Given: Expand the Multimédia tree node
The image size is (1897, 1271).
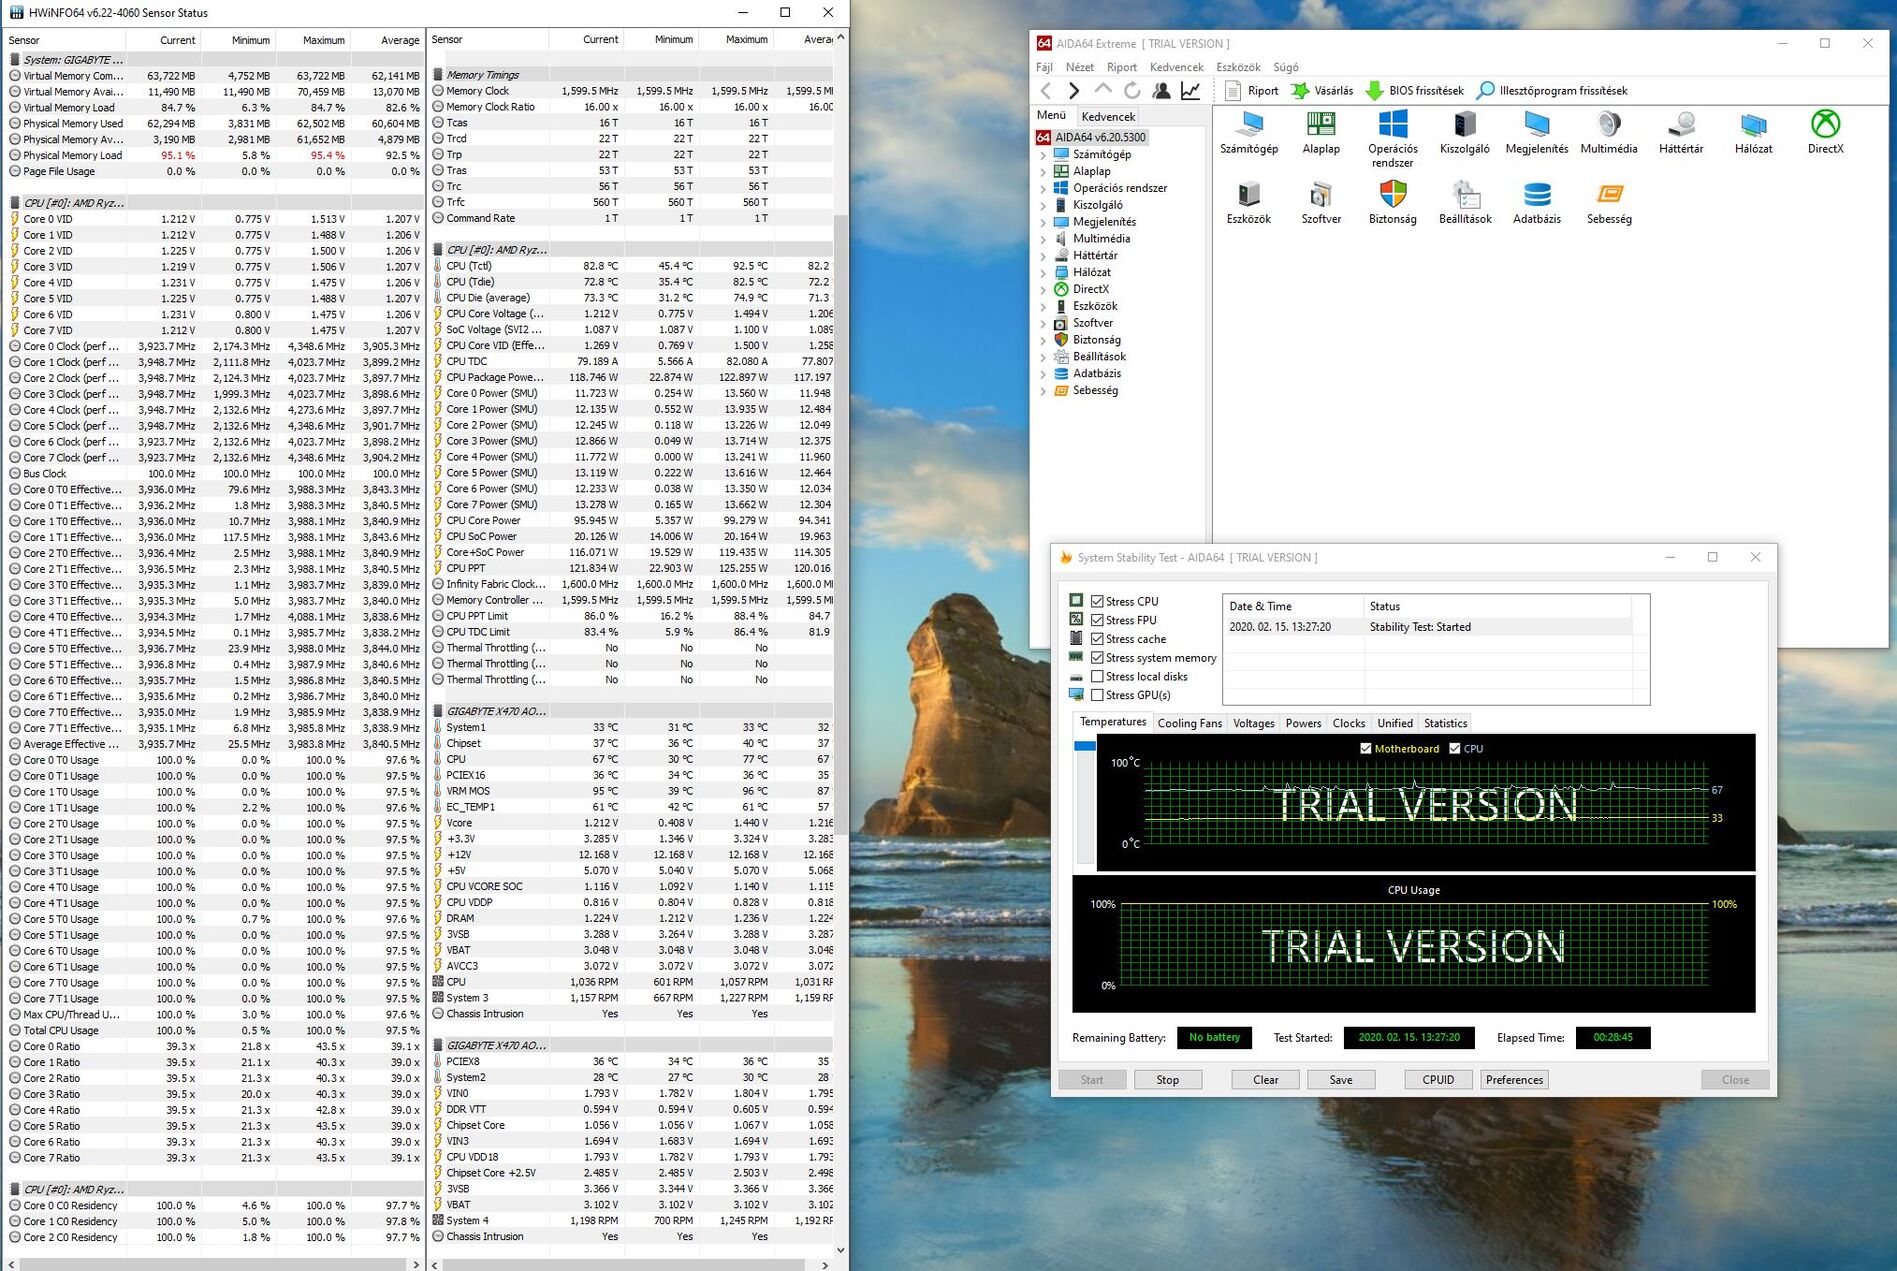Looking at the screenshot, I should (x=1043, y=239).
